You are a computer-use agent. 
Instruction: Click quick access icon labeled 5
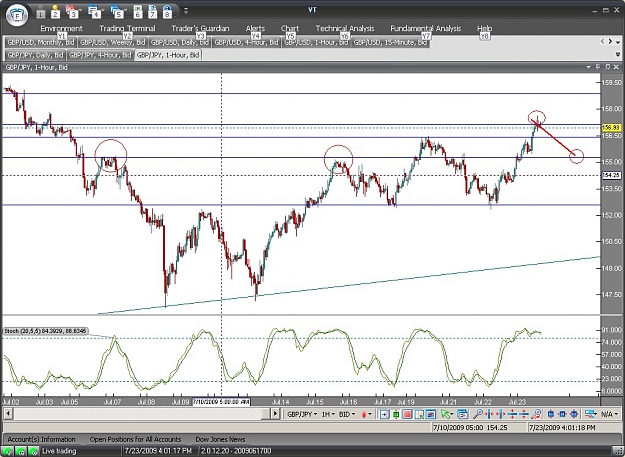tap(117, 13)
